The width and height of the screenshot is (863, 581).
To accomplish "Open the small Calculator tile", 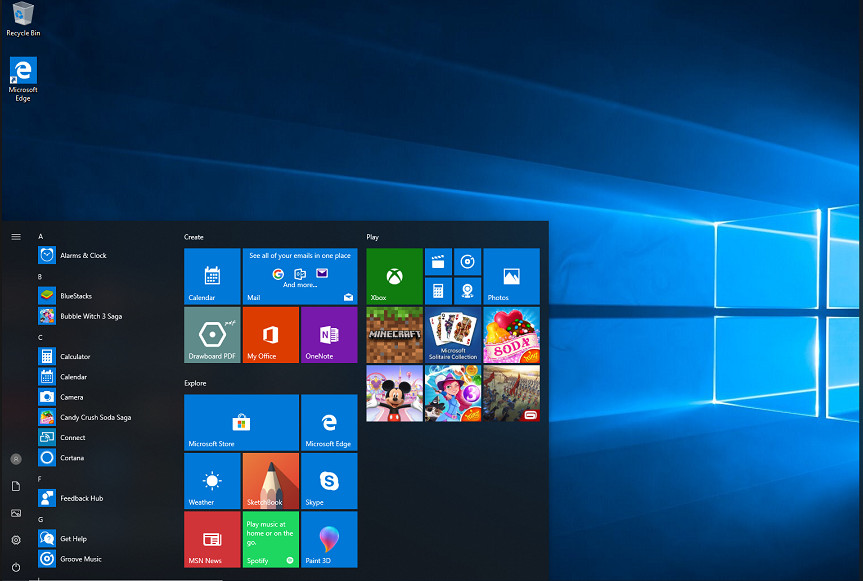I will pyautogui.click(x=438, y=291).
